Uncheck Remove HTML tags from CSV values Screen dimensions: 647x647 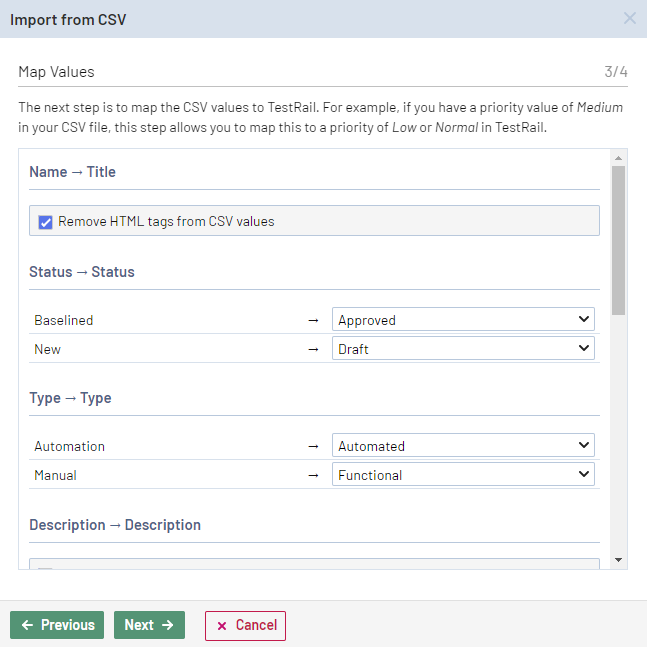(45, 222)
